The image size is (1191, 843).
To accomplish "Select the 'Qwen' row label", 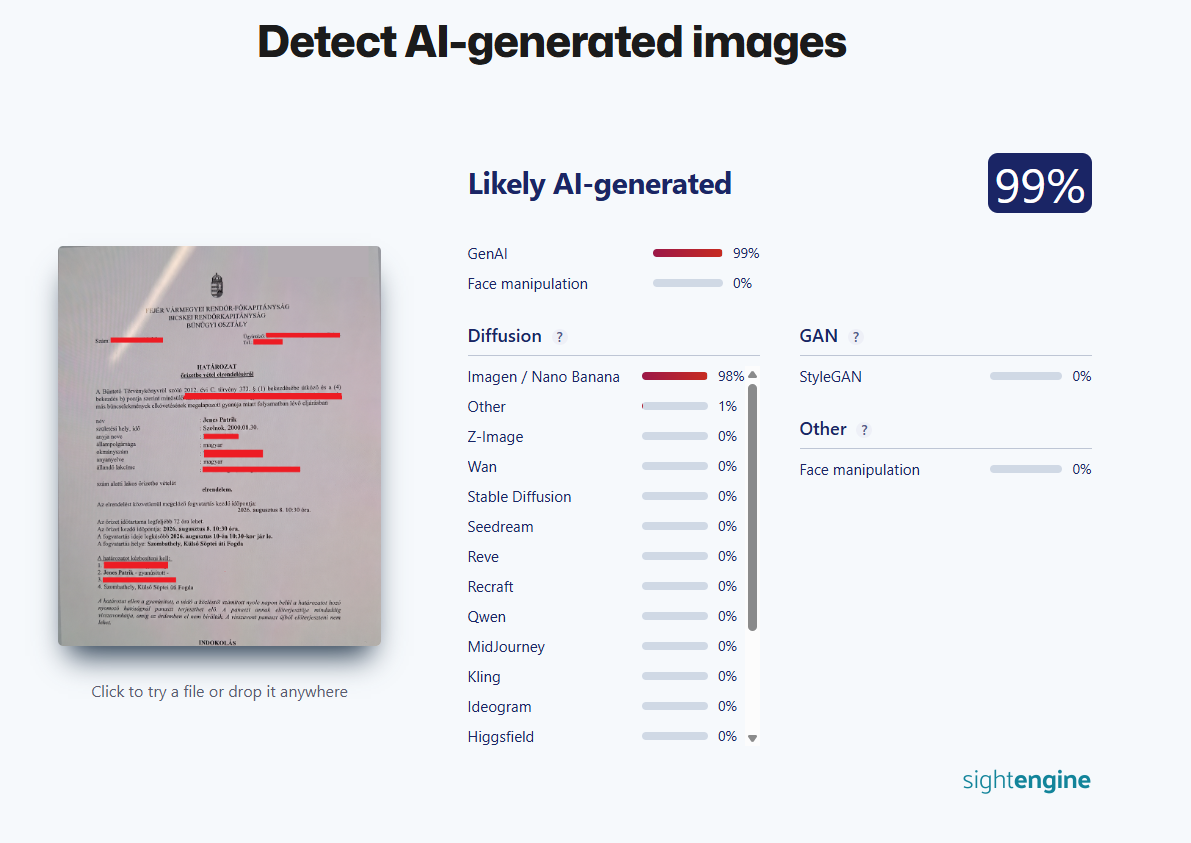I will tap(487, 617).
